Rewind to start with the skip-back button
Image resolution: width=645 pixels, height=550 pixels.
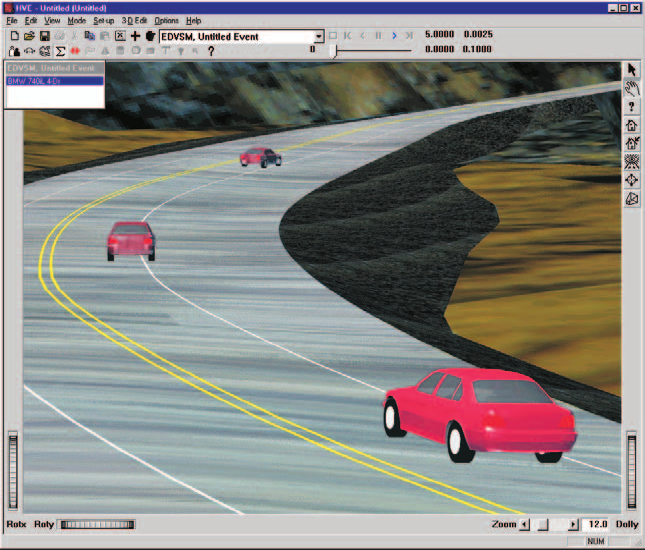click(x=348, y=36)
